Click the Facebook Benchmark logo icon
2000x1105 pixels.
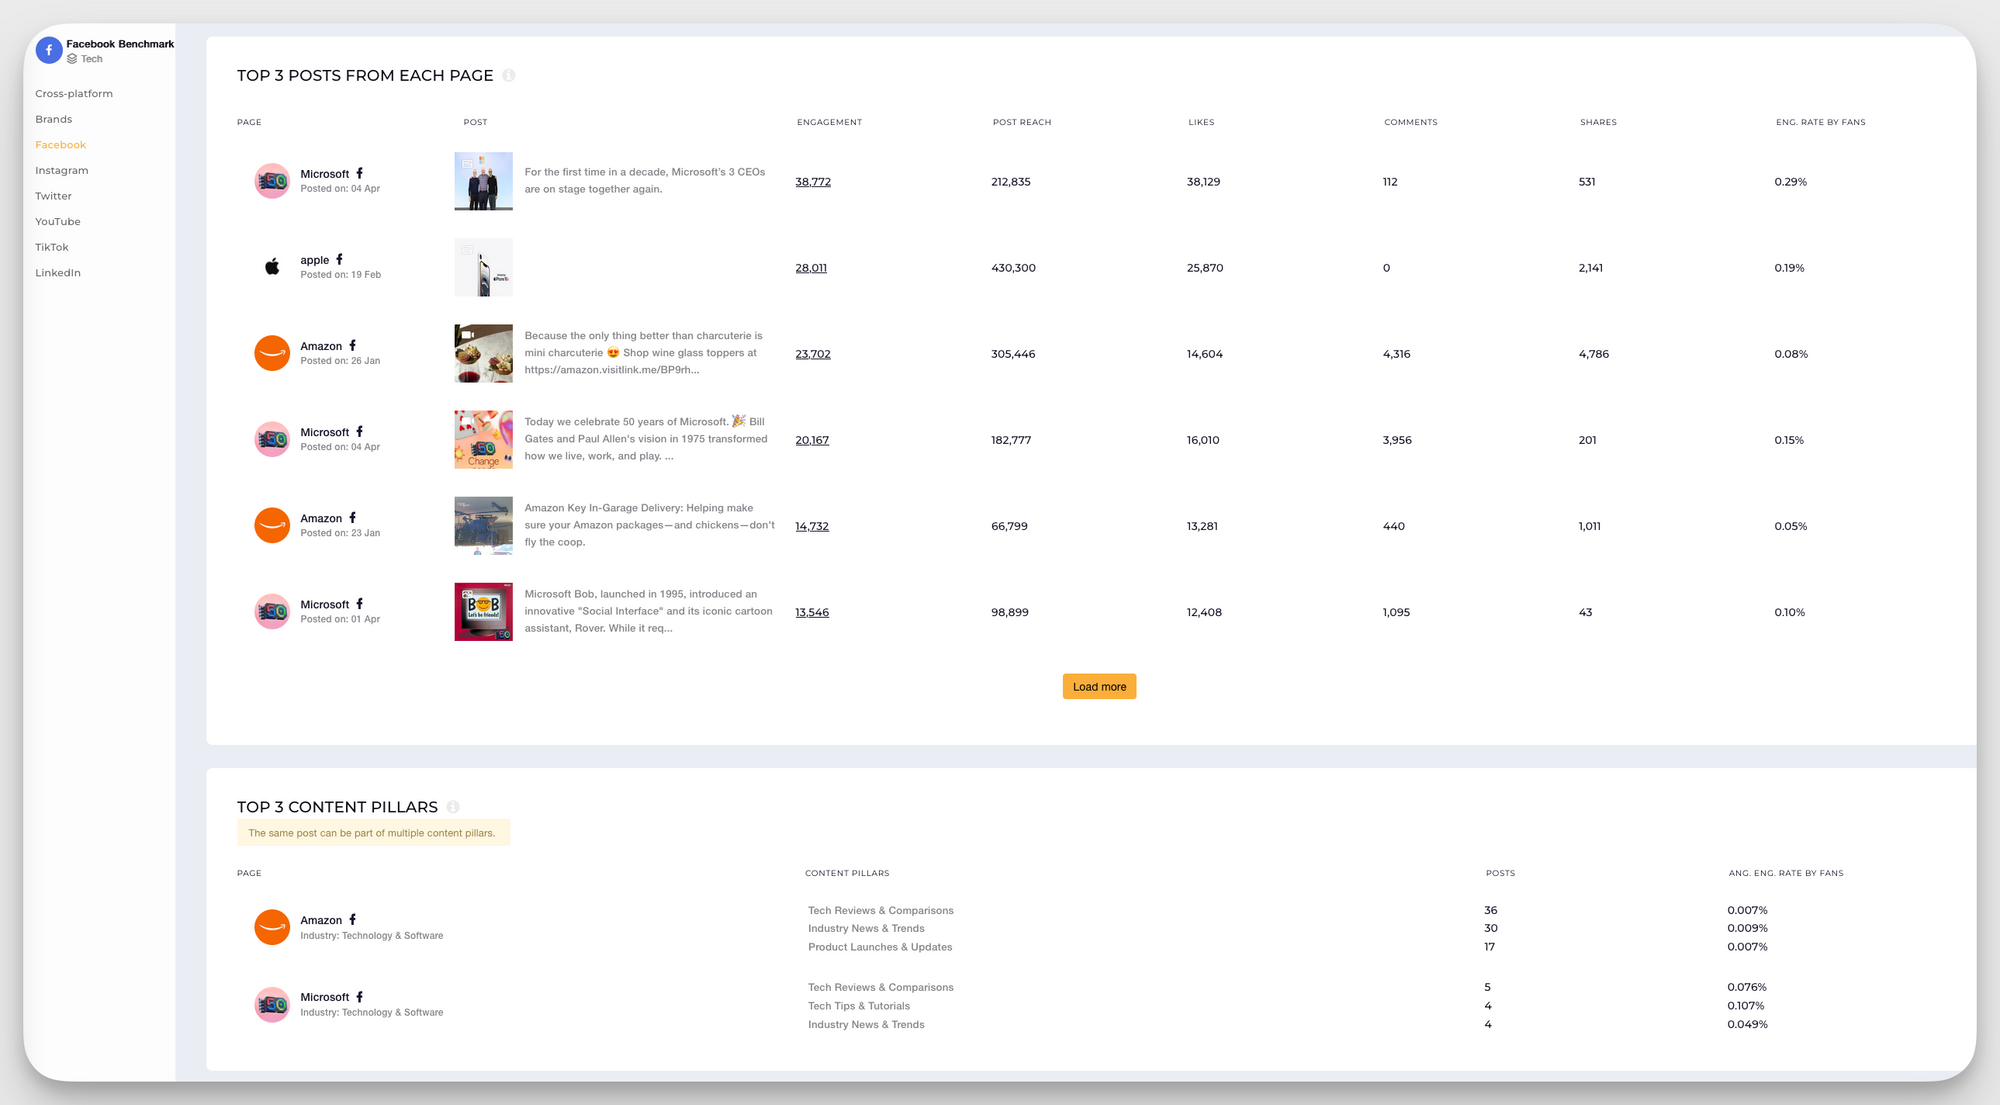click(x=49, y=50)
